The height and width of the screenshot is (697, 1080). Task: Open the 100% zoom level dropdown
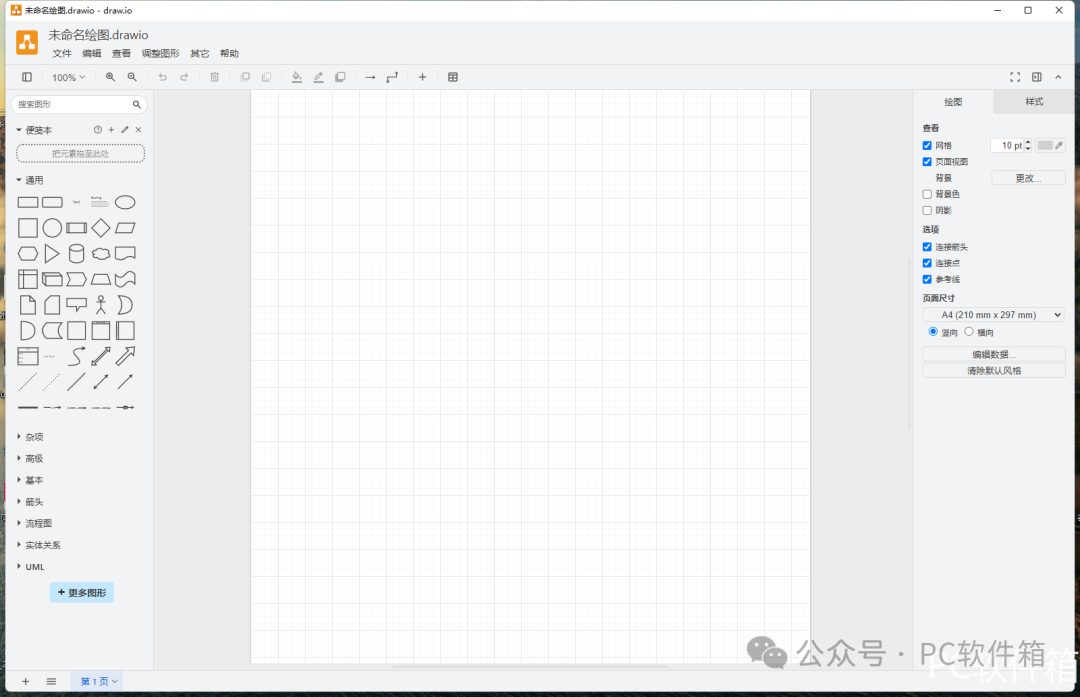(x=68, y=77)
